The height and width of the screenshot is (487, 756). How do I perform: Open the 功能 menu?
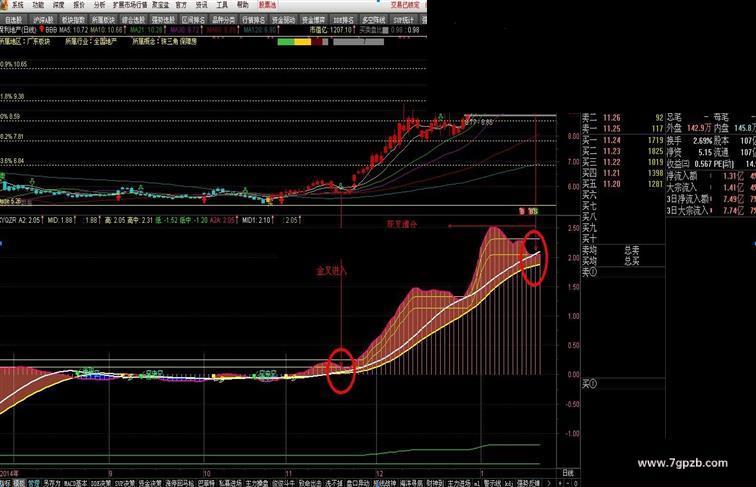(38, 5)
